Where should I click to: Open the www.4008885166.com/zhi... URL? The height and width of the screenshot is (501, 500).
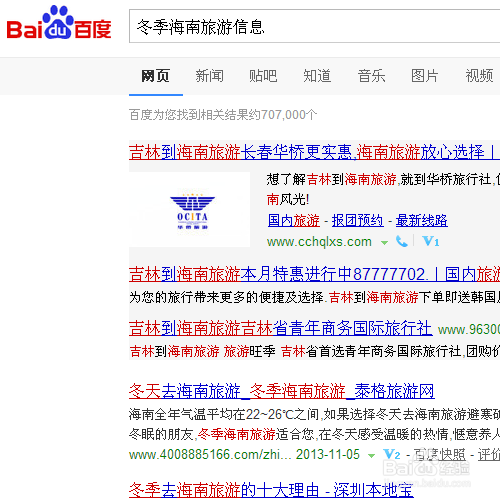click(210, 454)
